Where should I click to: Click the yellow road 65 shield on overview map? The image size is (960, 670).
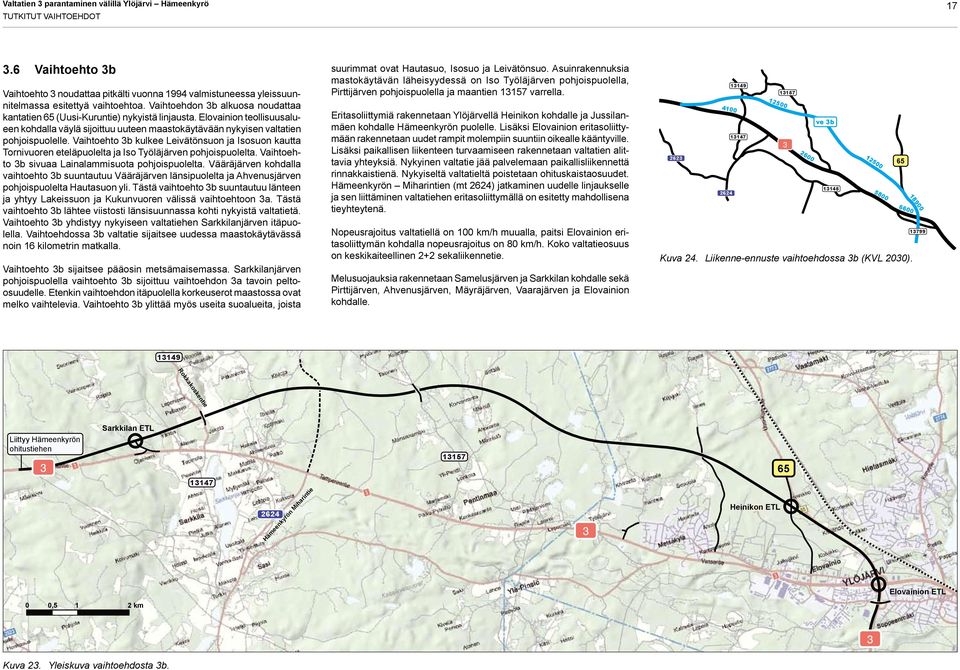(783, 469)
